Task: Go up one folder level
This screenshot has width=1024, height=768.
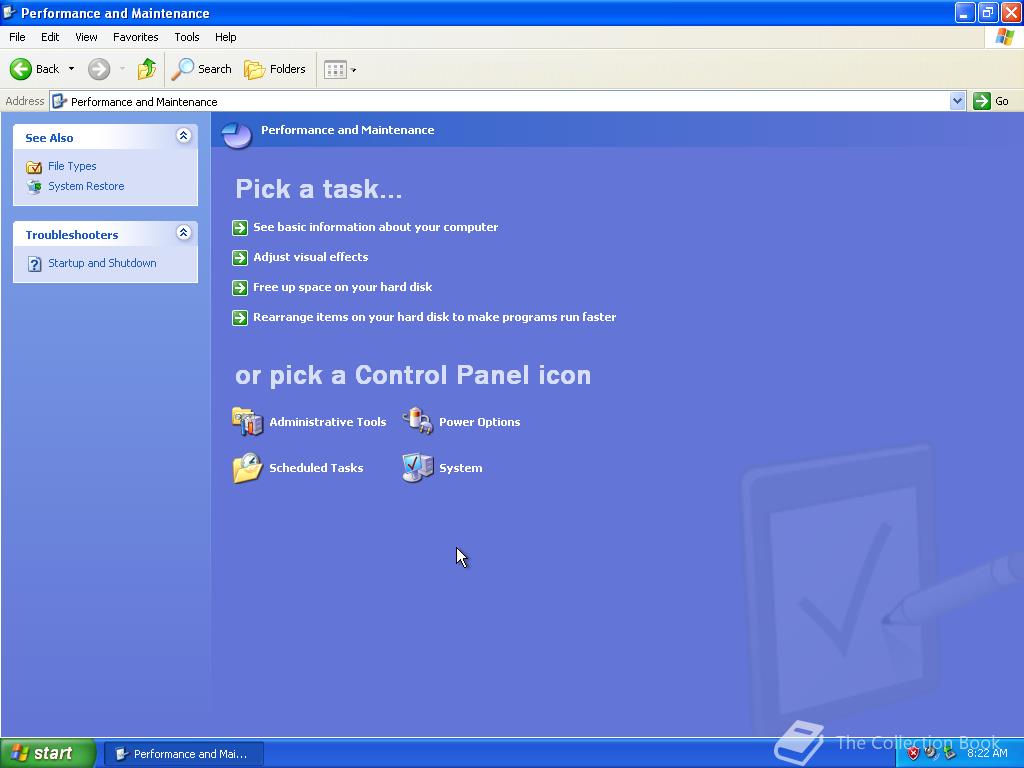Action: click(147, 69)
